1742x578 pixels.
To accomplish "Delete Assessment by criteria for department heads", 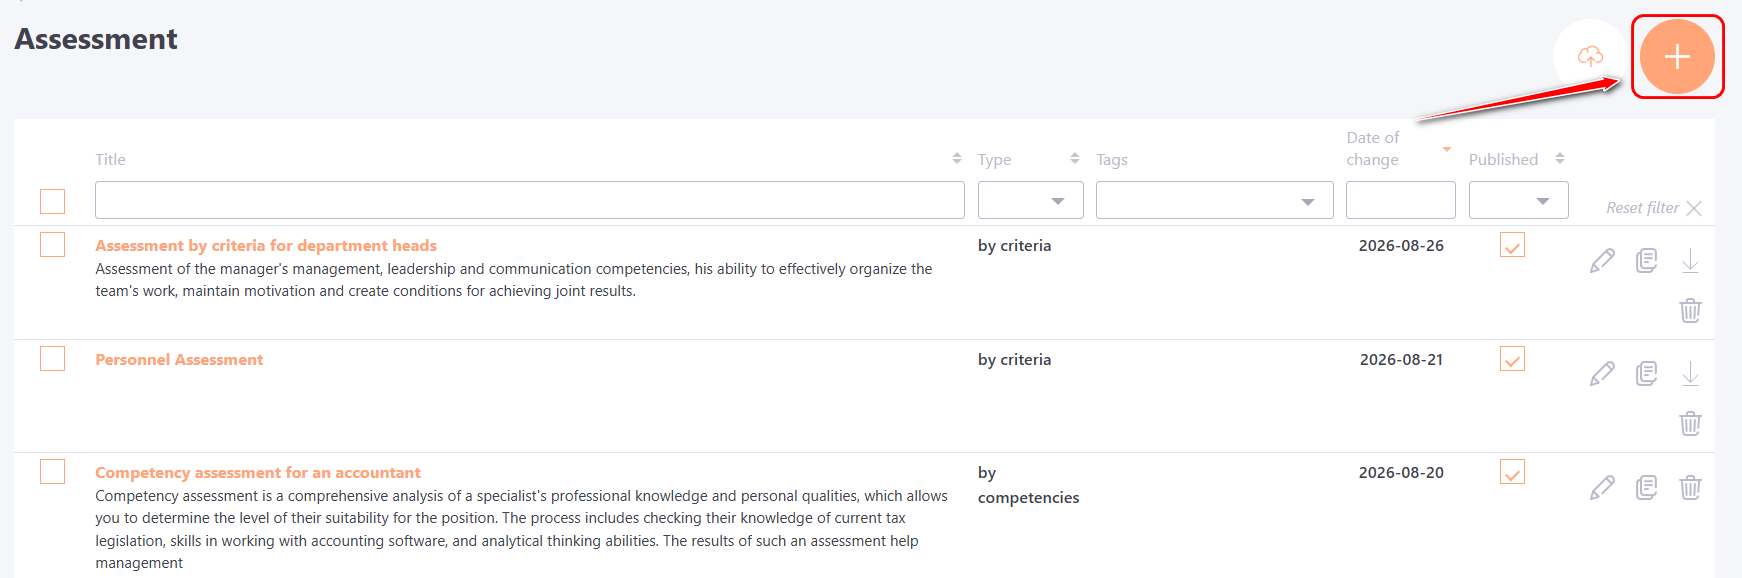I will pos(1690,310).
